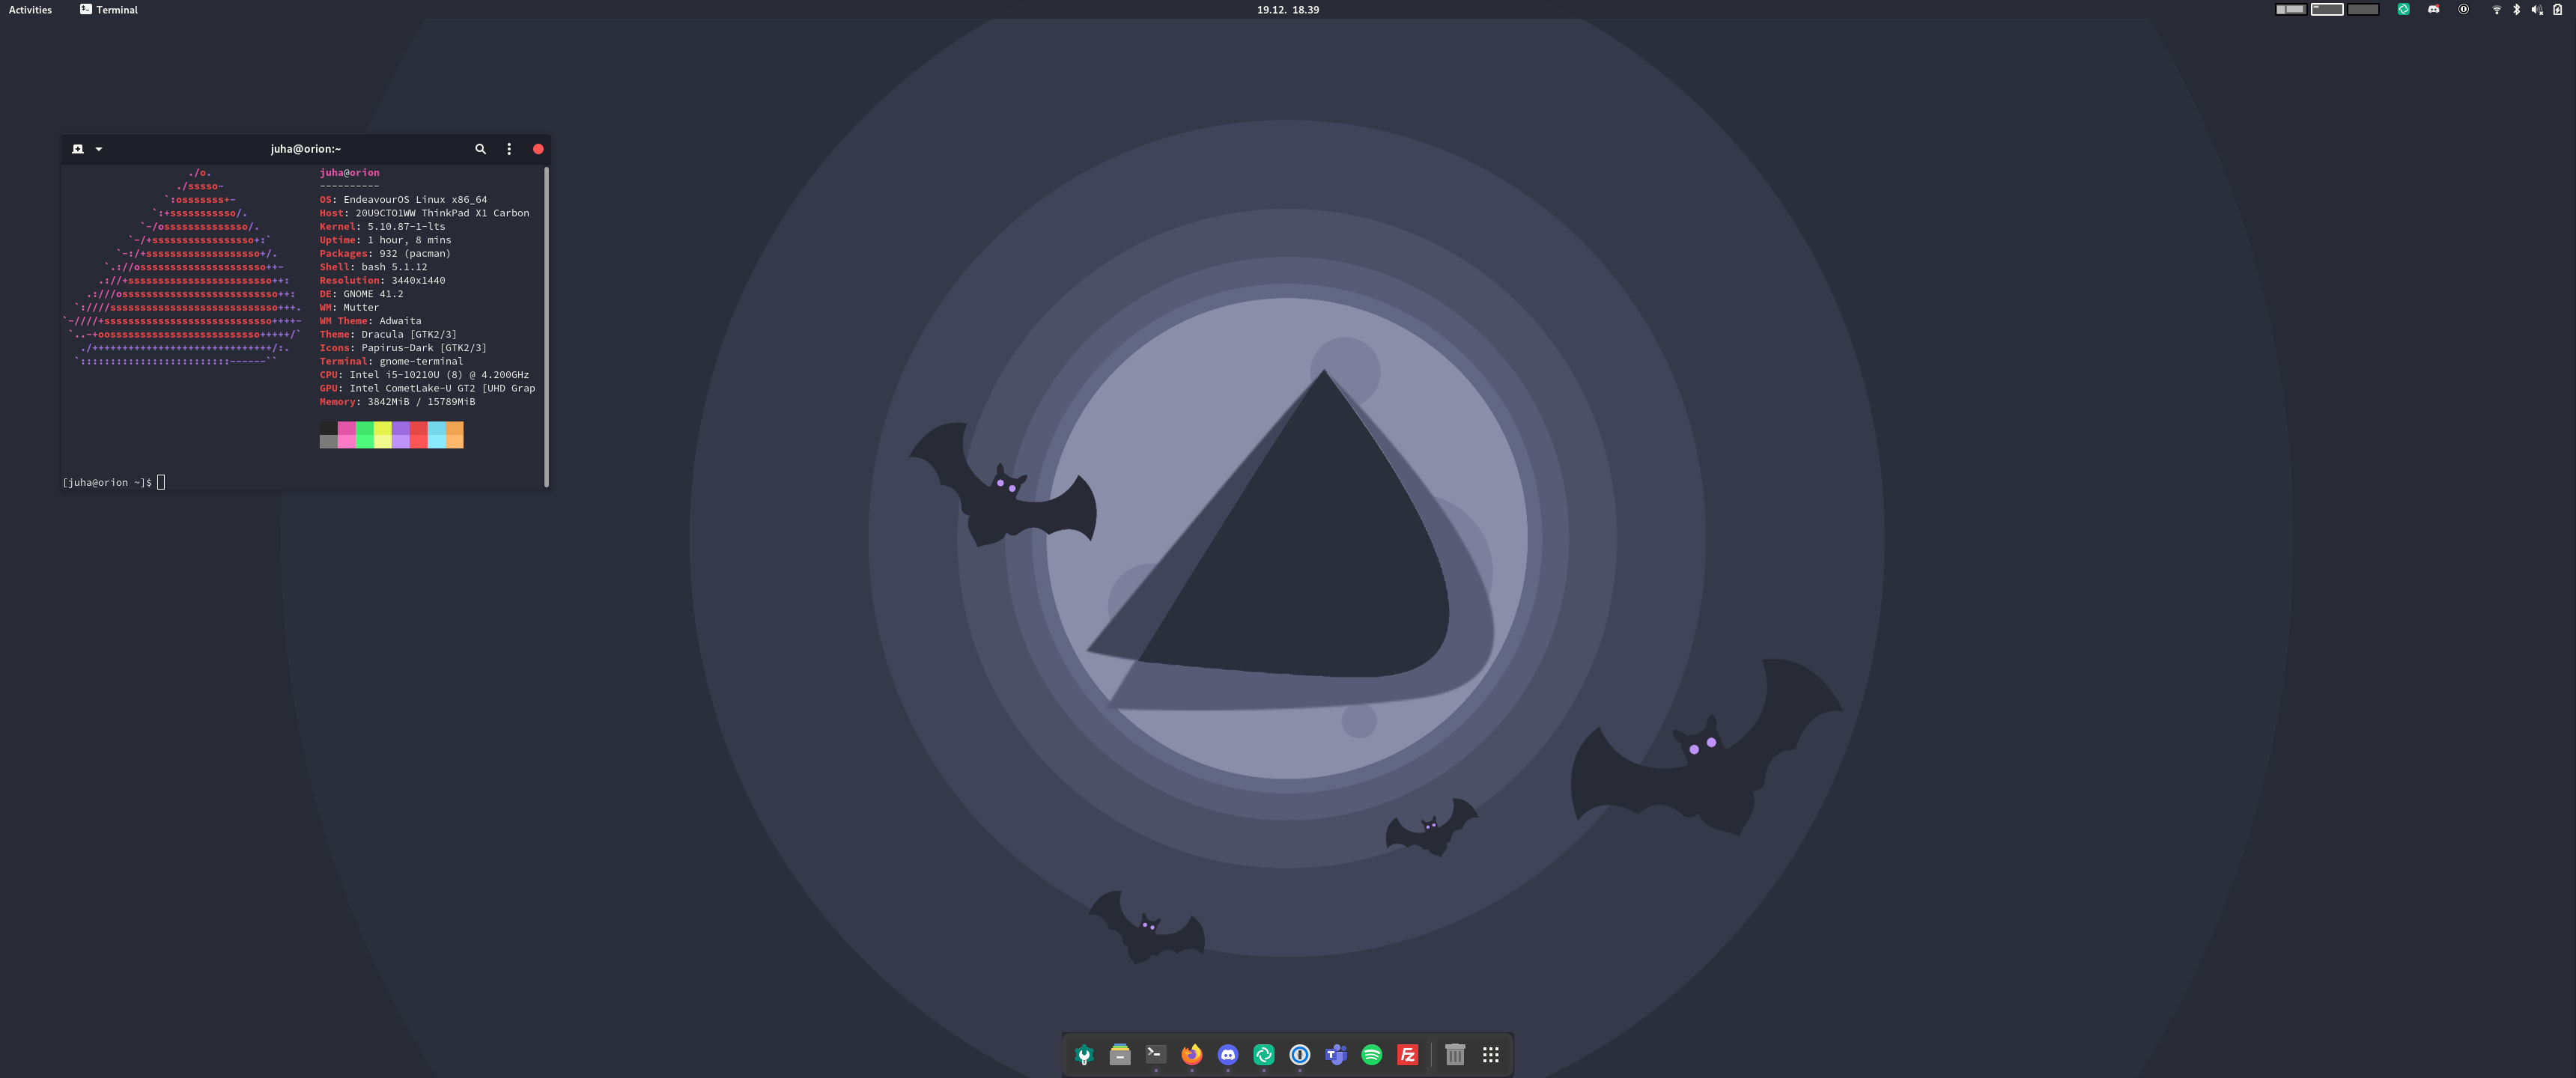2576x1078 pixels.
Task: Click the muted volume status icon
Action: [2537, 9]
